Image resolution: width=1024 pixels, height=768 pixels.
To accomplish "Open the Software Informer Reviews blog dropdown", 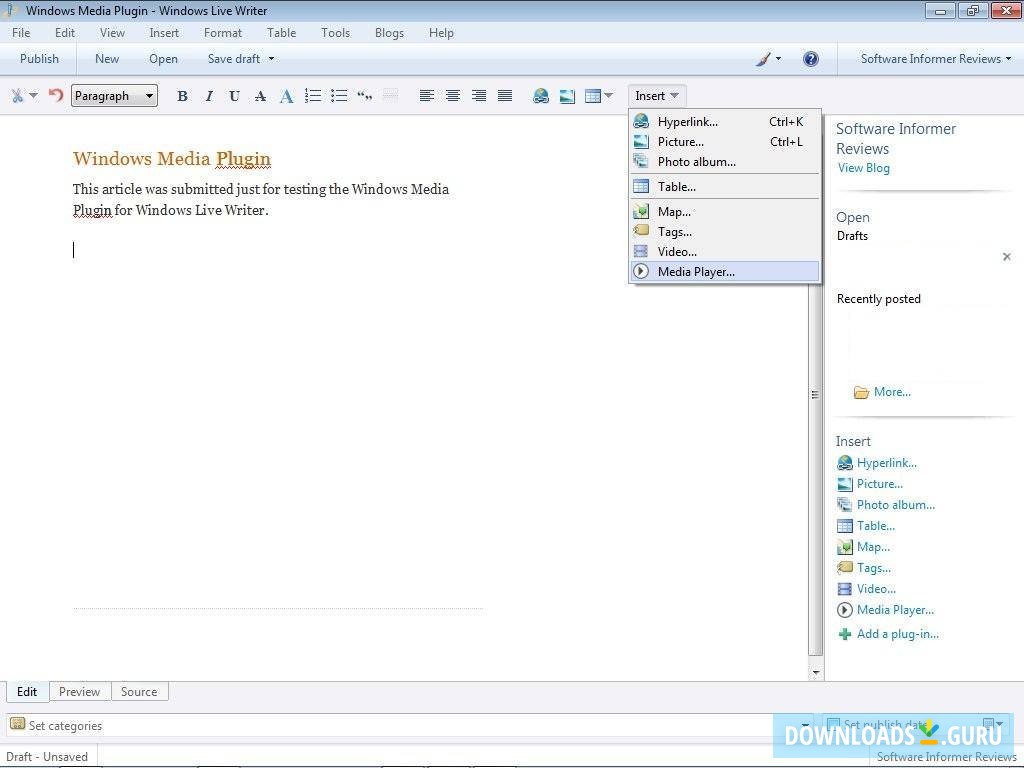I will point(935,59).
